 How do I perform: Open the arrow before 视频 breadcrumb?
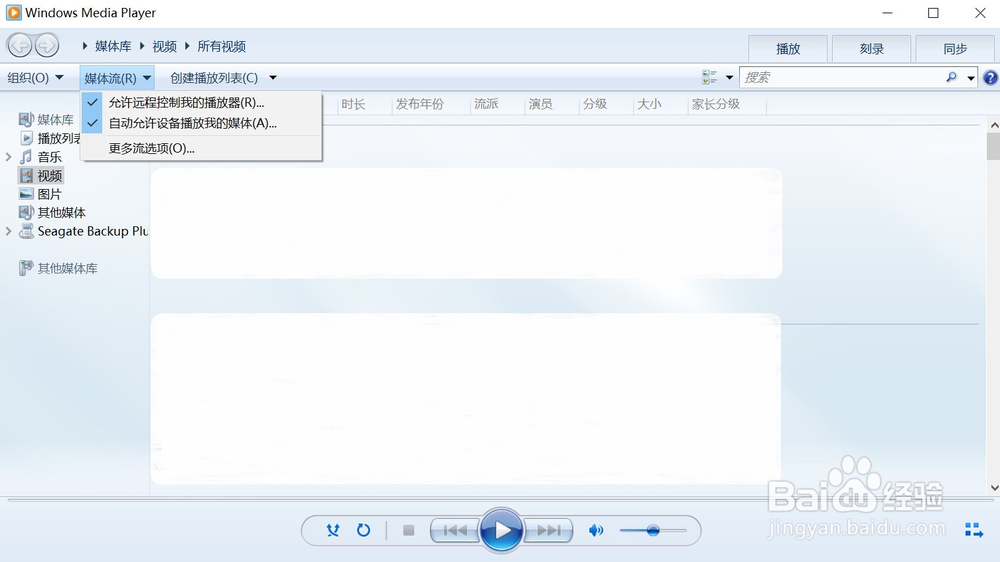[142, 46]
